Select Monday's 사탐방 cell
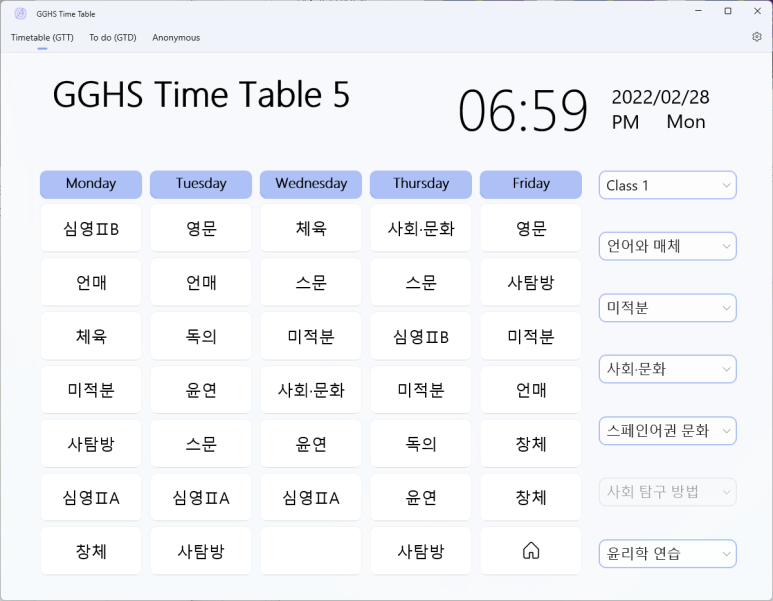 (x=91, y=443)
